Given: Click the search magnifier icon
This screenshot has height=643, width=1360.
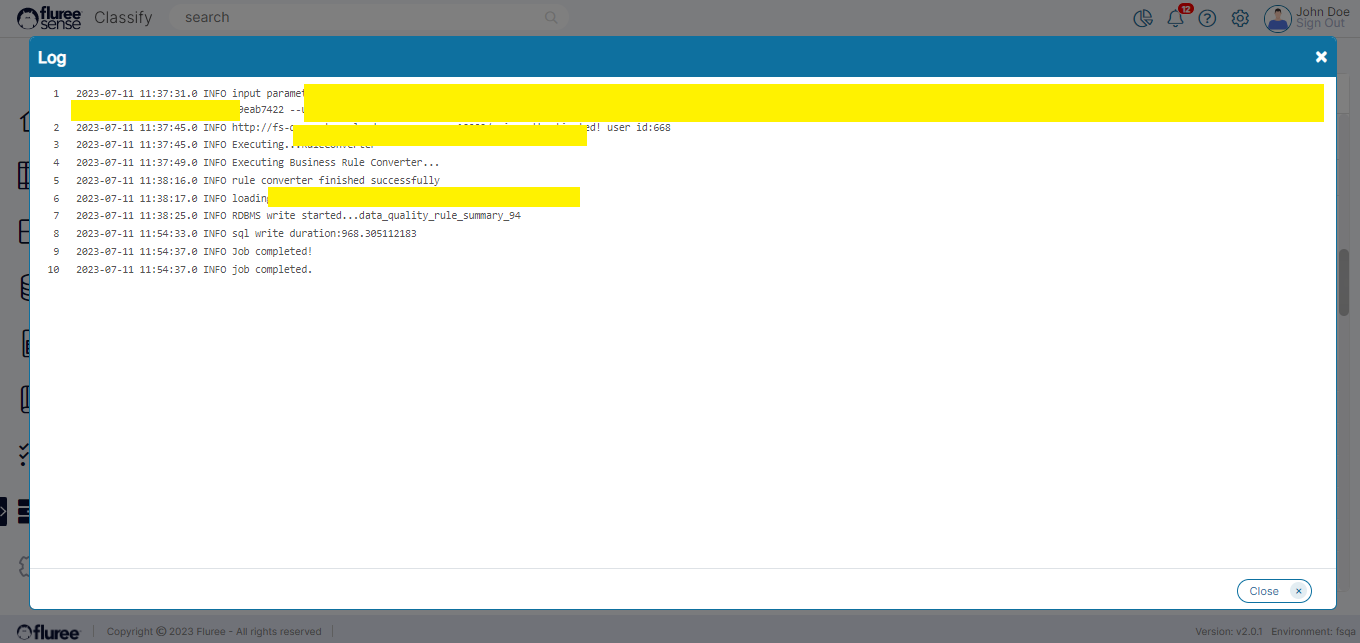Looking at the screenshot, I should click(x=551, y=18).
